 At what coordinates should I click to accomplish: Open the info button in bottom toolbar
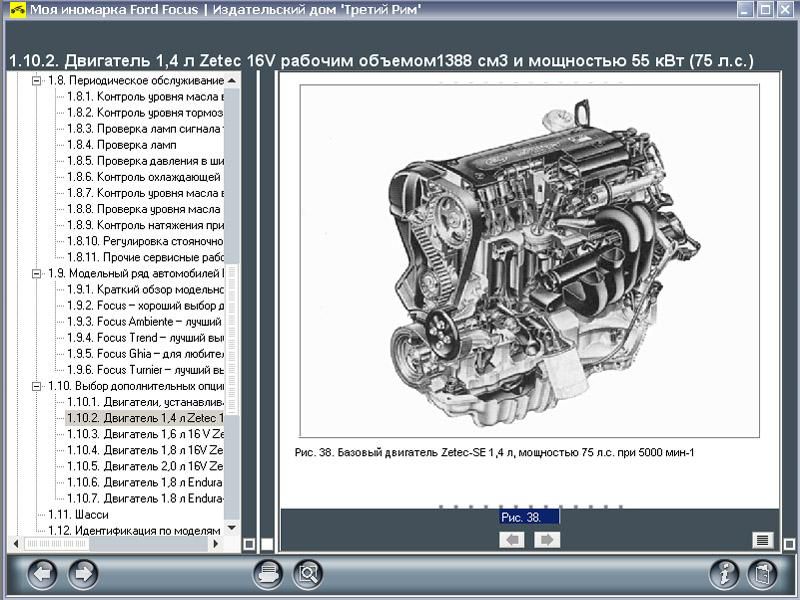pos(723,574)
